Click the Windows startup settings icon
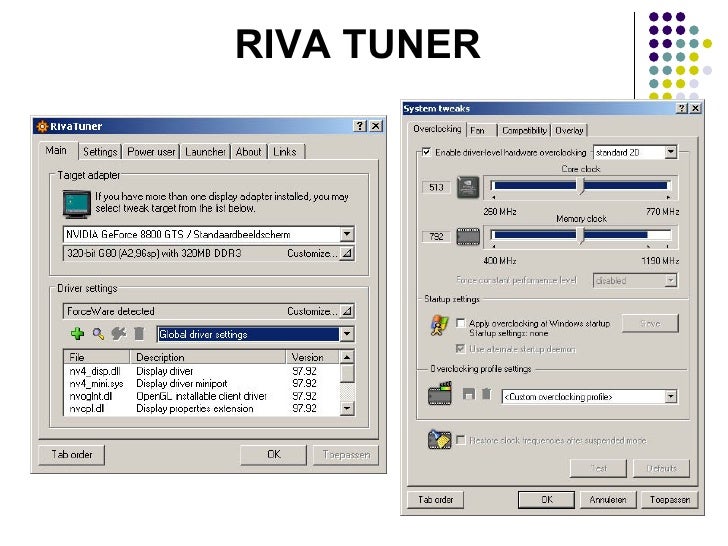Screen dimensions: 728x546 coord(439,325)
